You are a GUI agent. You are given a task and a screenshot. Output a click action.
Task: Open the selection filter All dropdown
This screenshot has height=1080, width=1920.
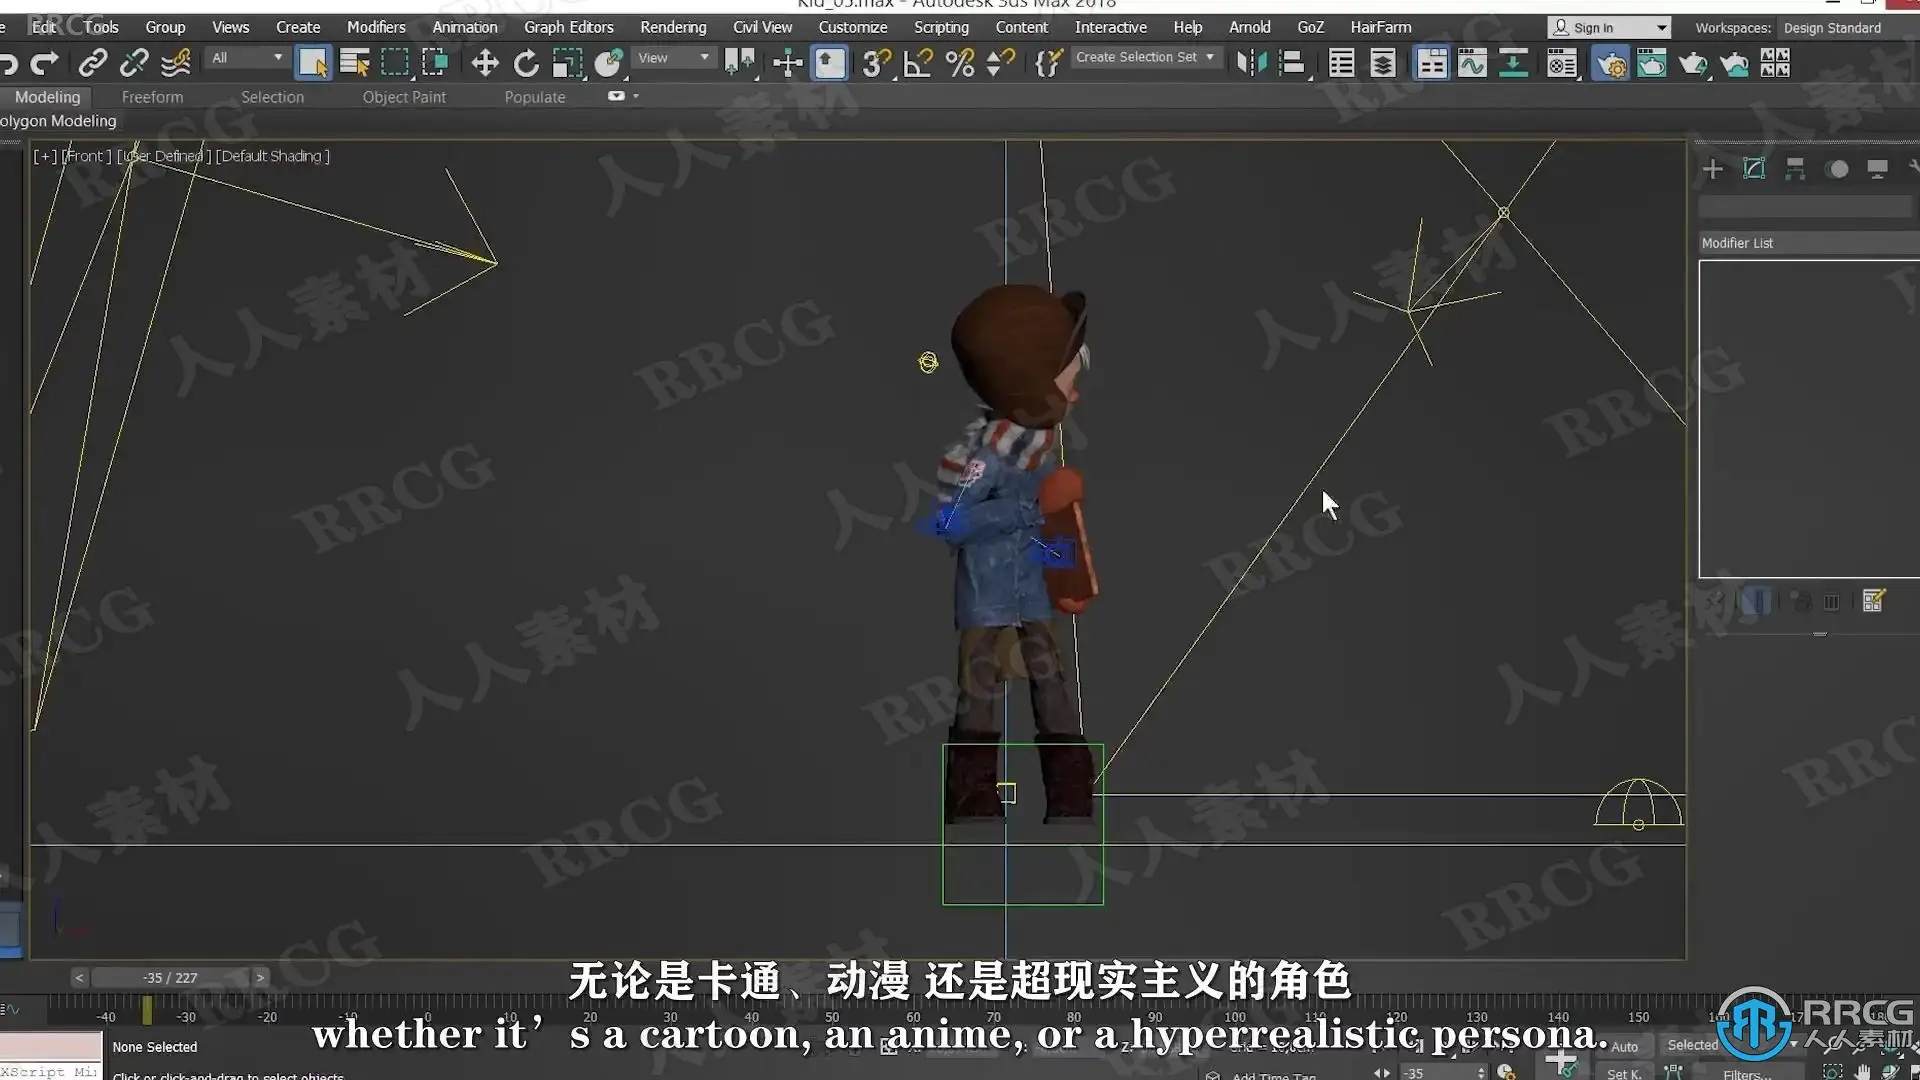pyautogui.click(x=246, y=58)
